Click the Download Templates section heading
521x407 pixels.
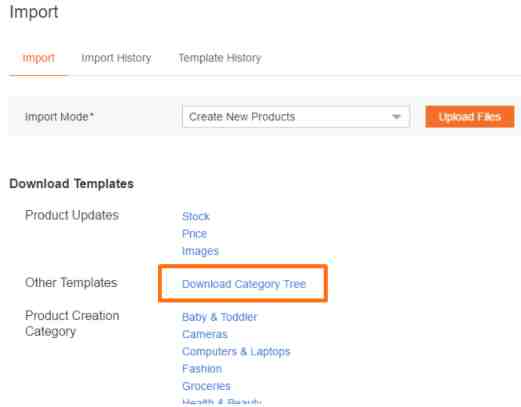pos(71,184)
